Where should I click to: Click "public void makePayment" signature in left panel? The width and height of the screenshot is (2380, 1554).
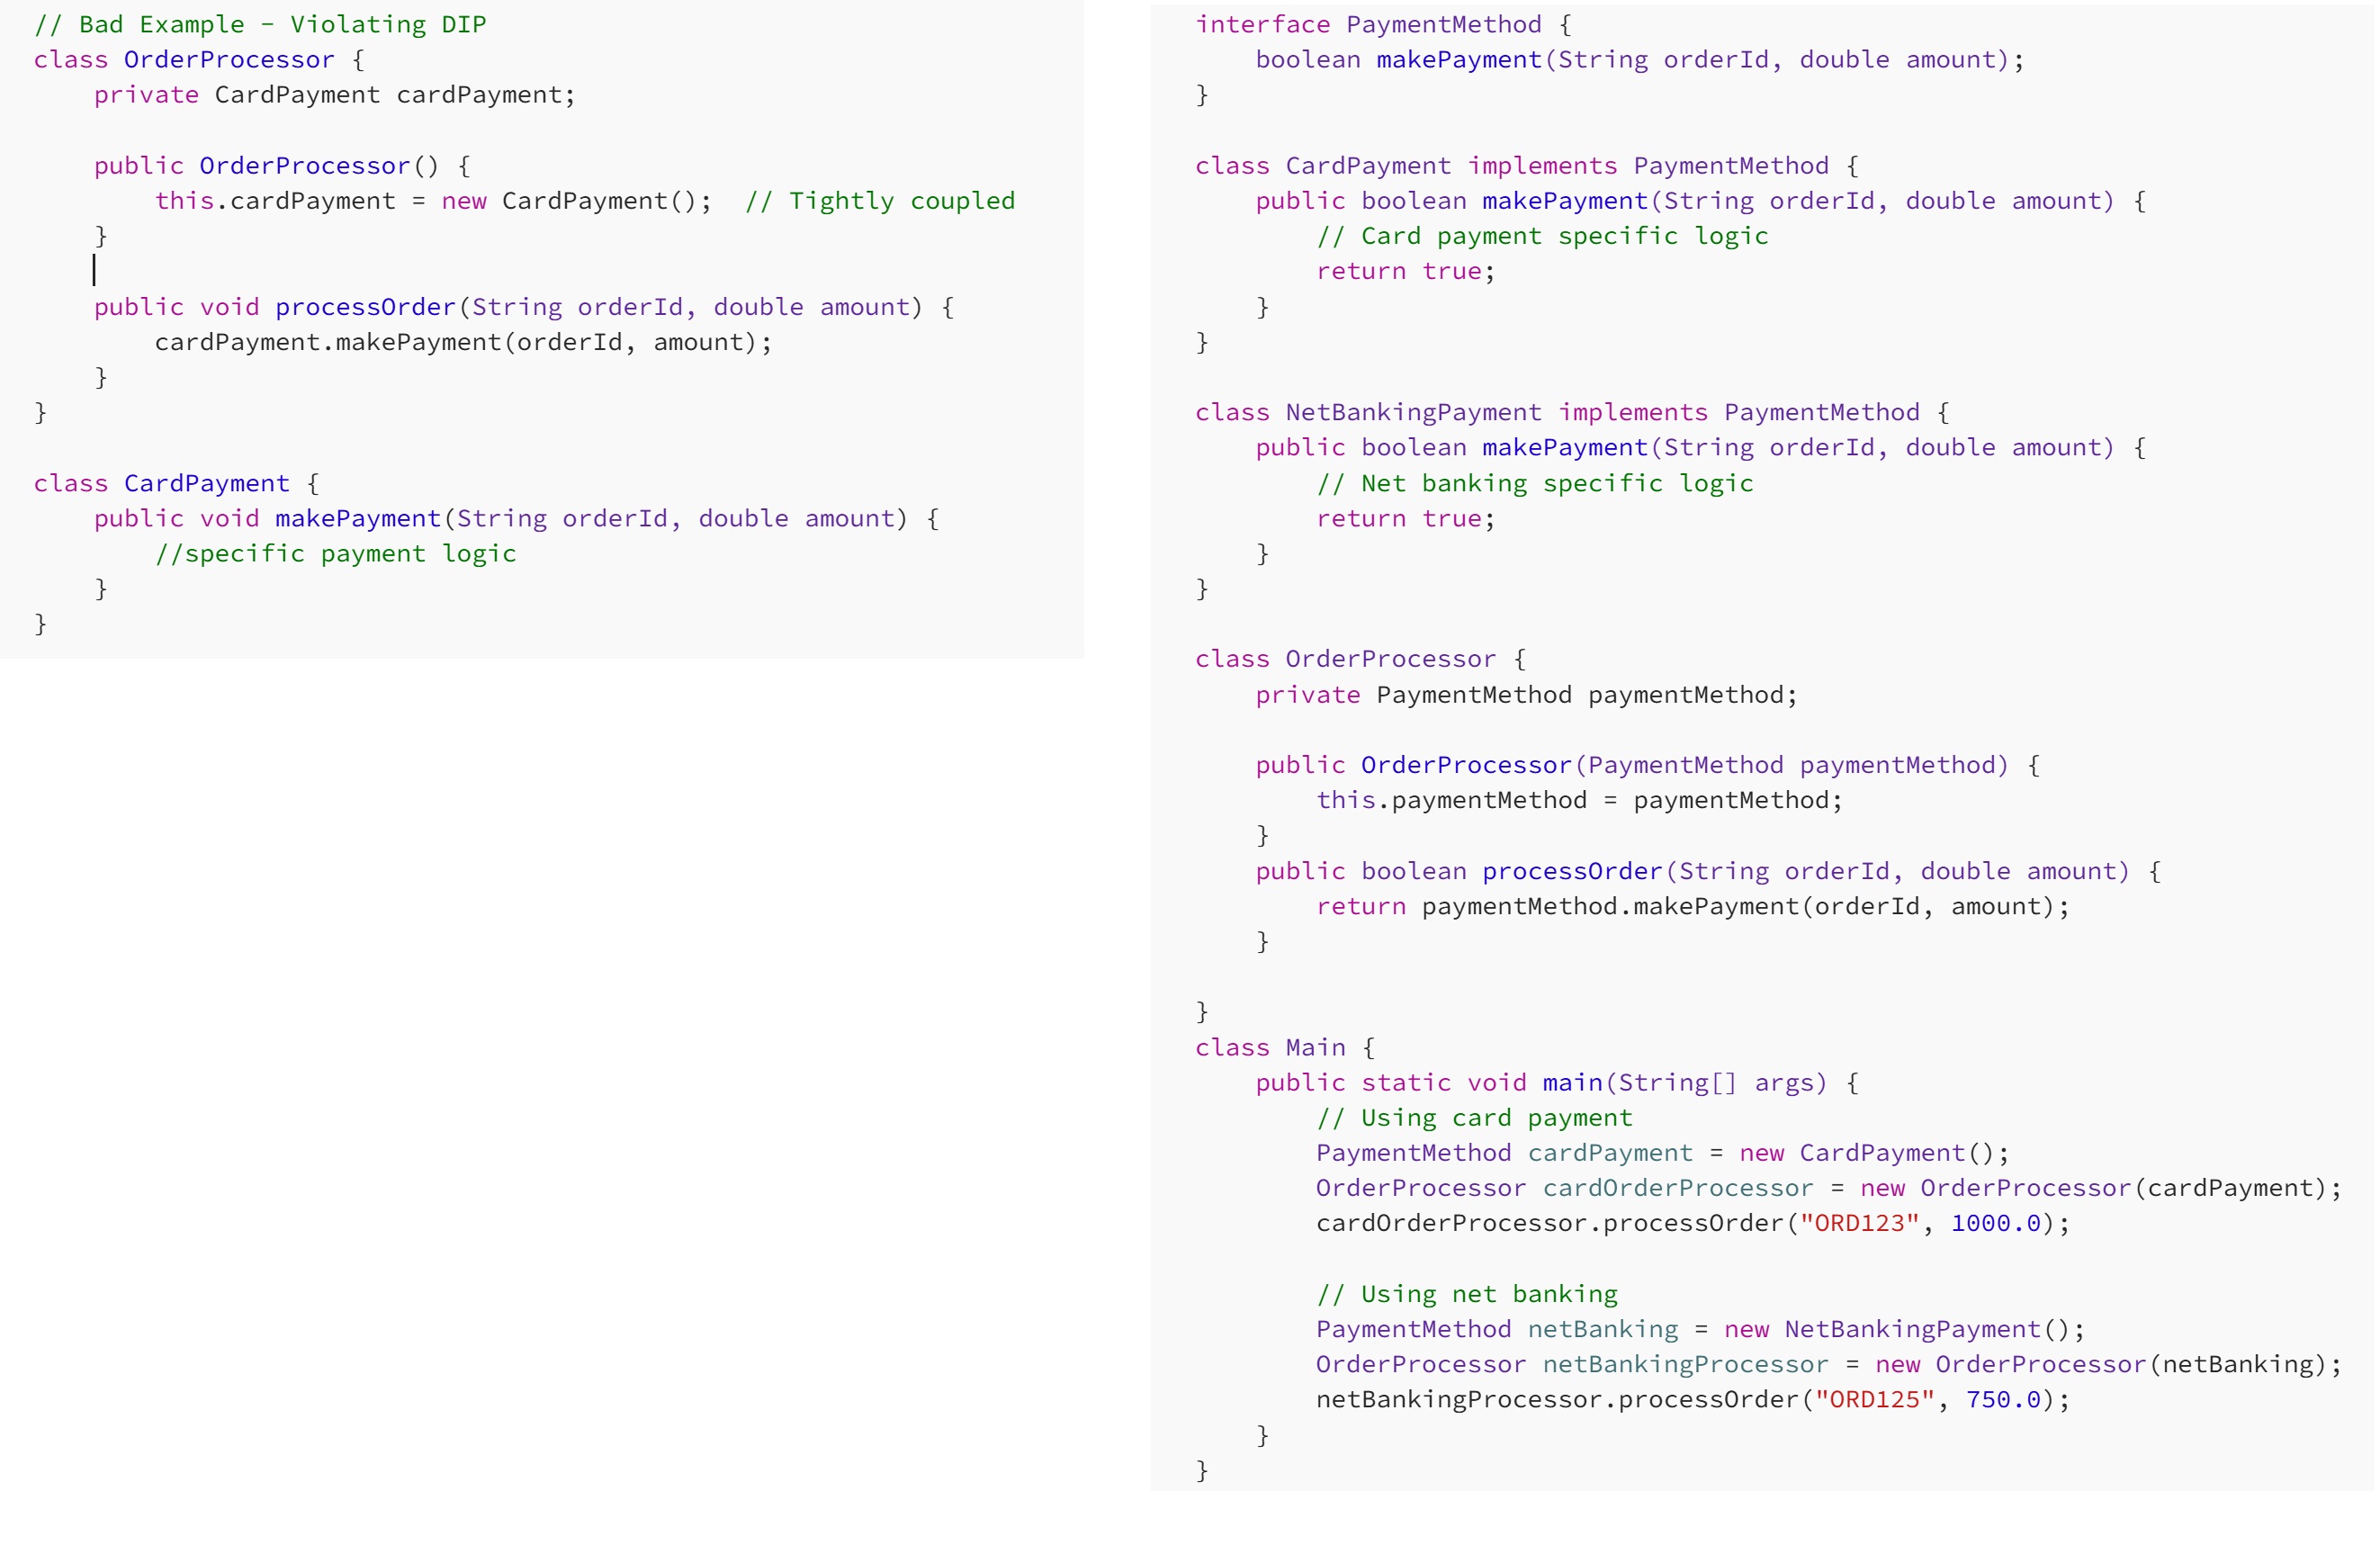click(x=516, y=519)
